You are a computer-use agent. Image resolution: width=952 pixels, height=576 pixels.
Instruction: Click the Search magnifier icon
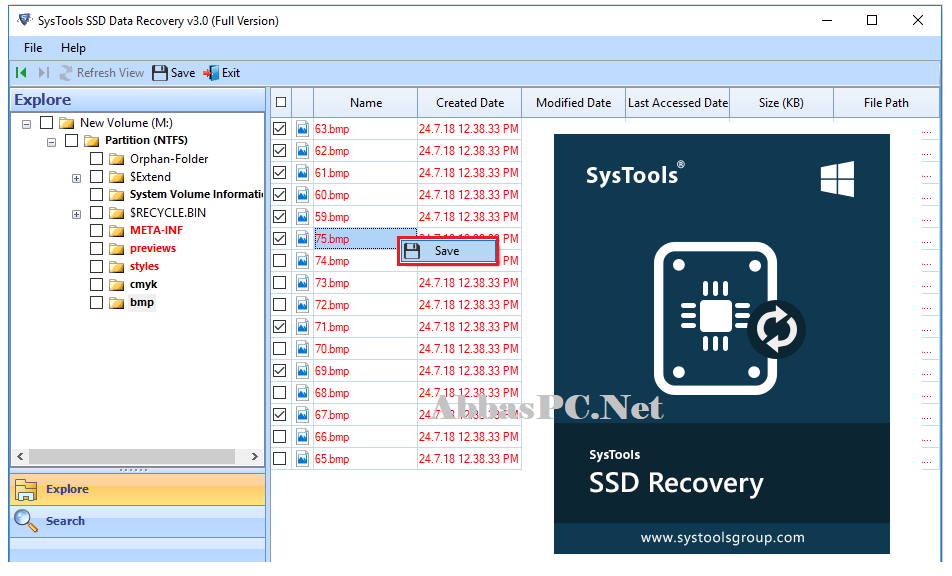(x=26, y=521)
